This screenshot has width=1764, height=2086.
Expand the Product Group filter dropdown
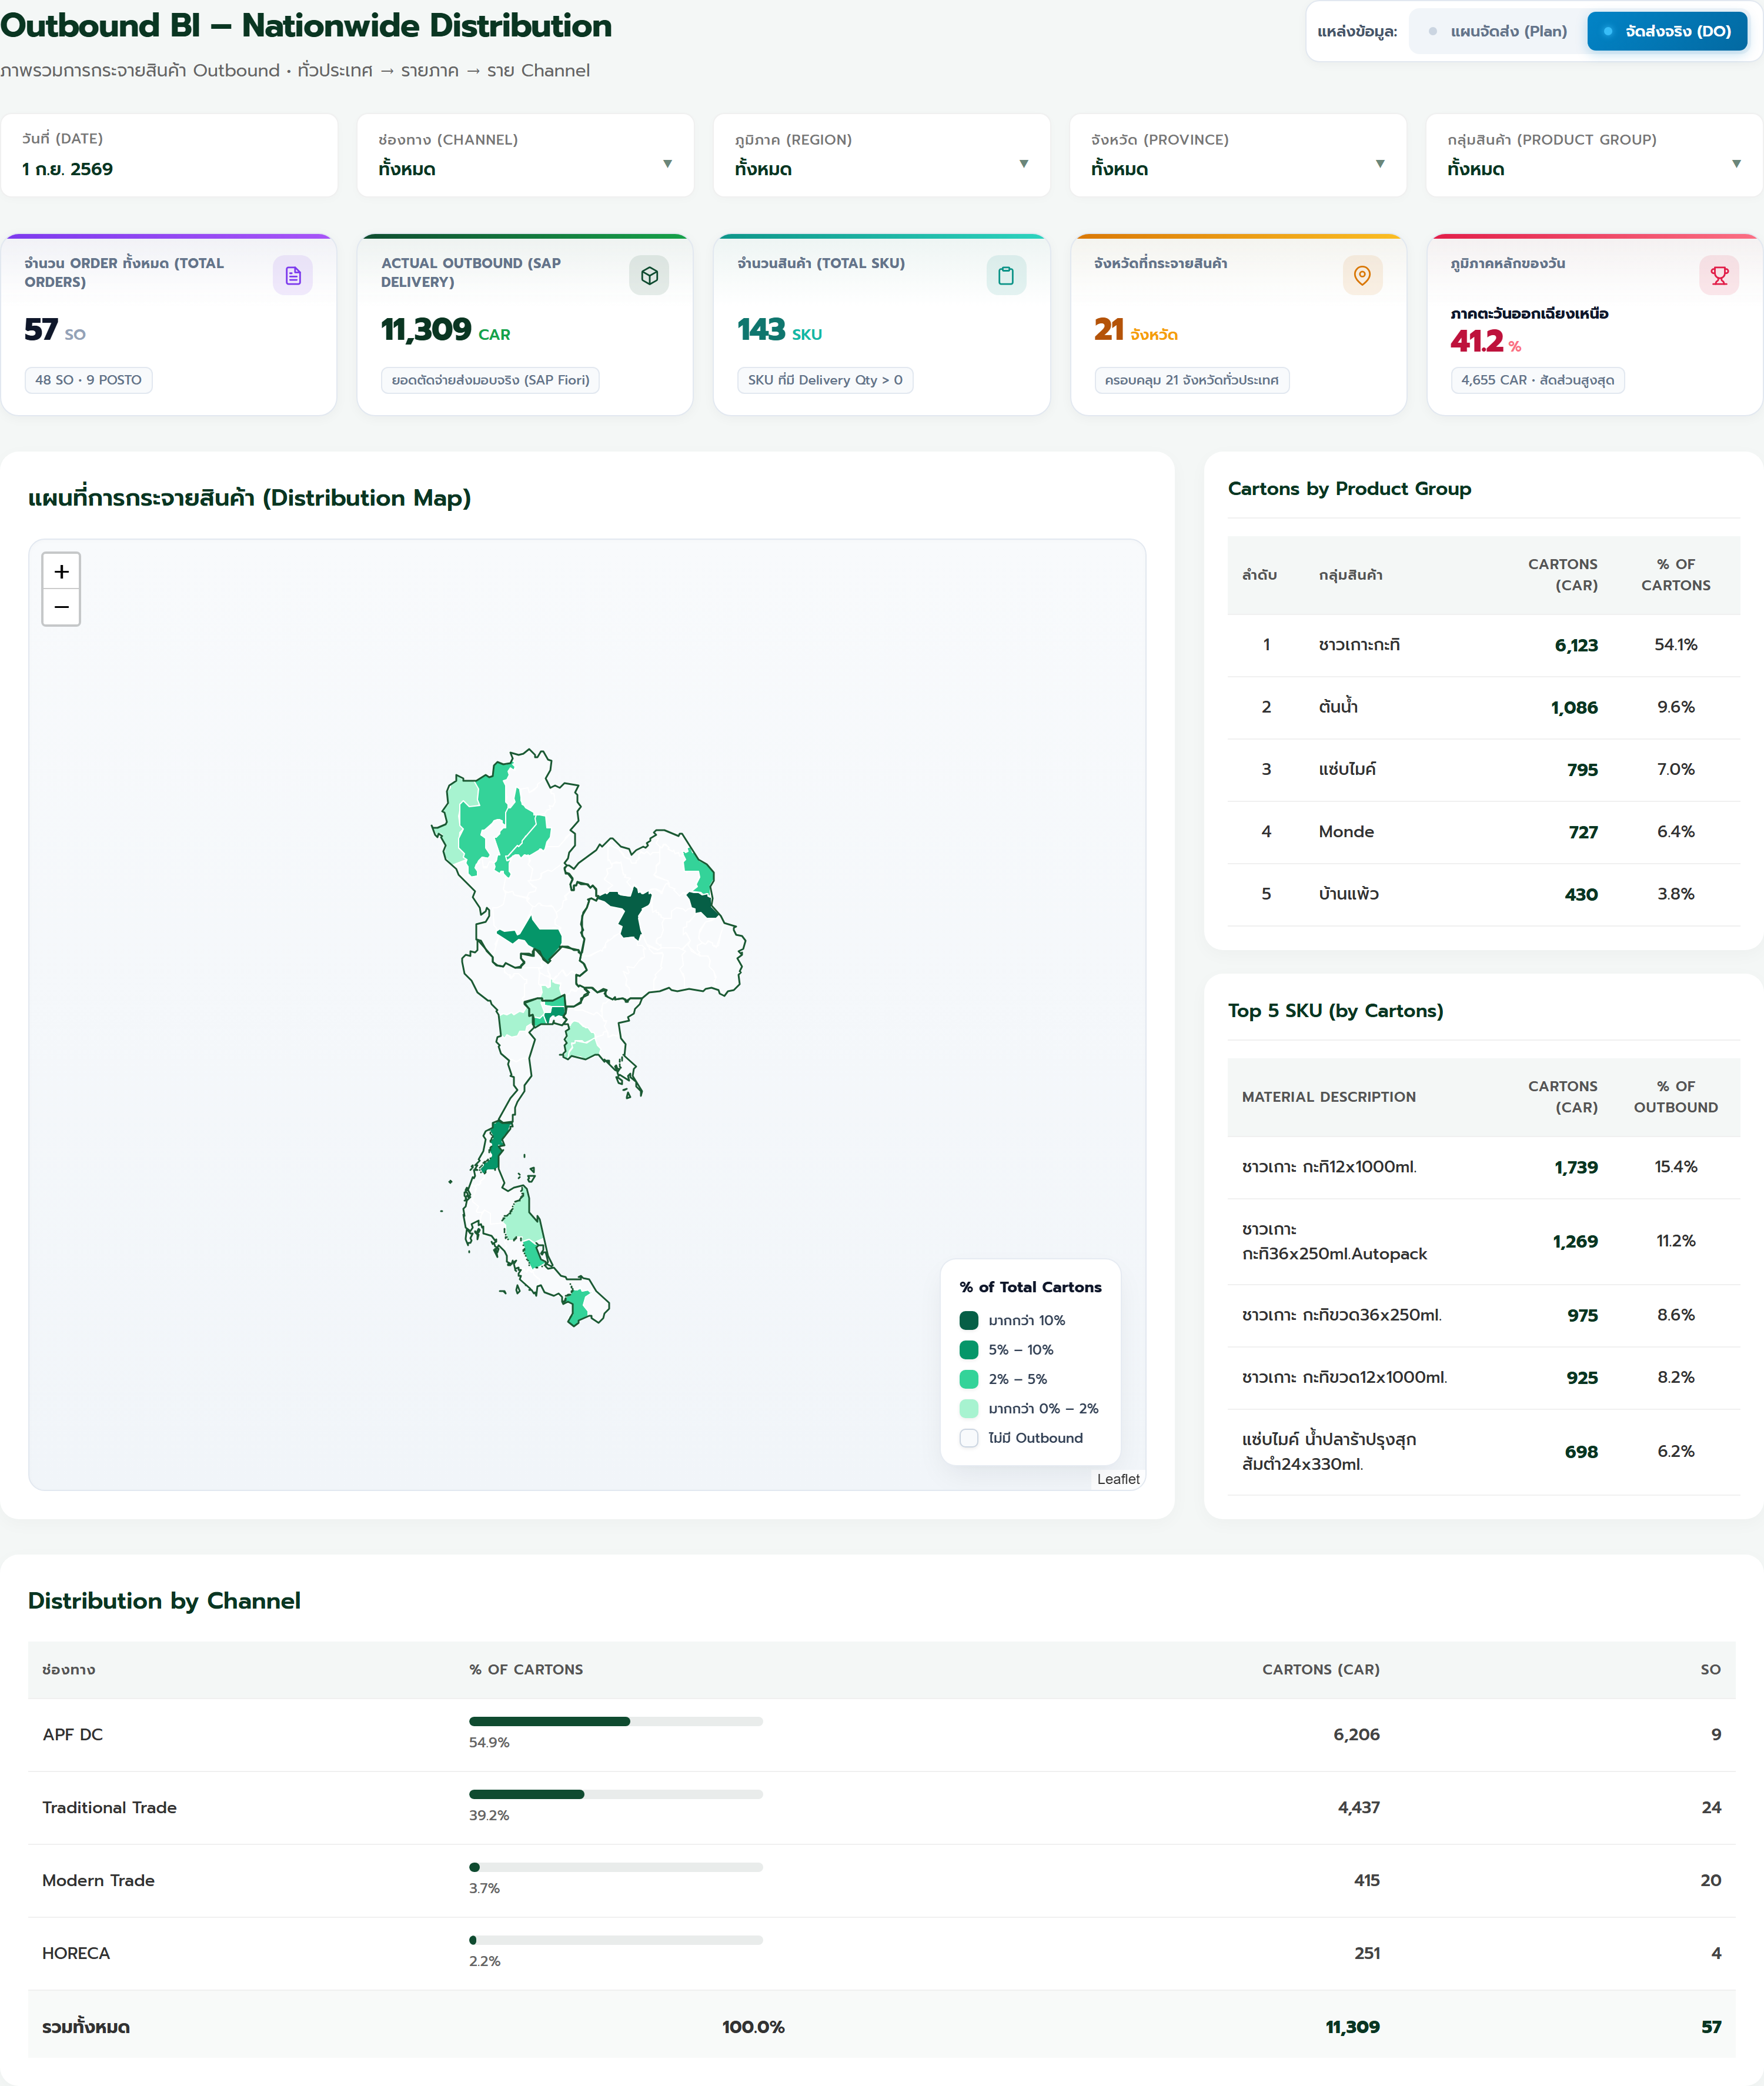pos(1594,155)
